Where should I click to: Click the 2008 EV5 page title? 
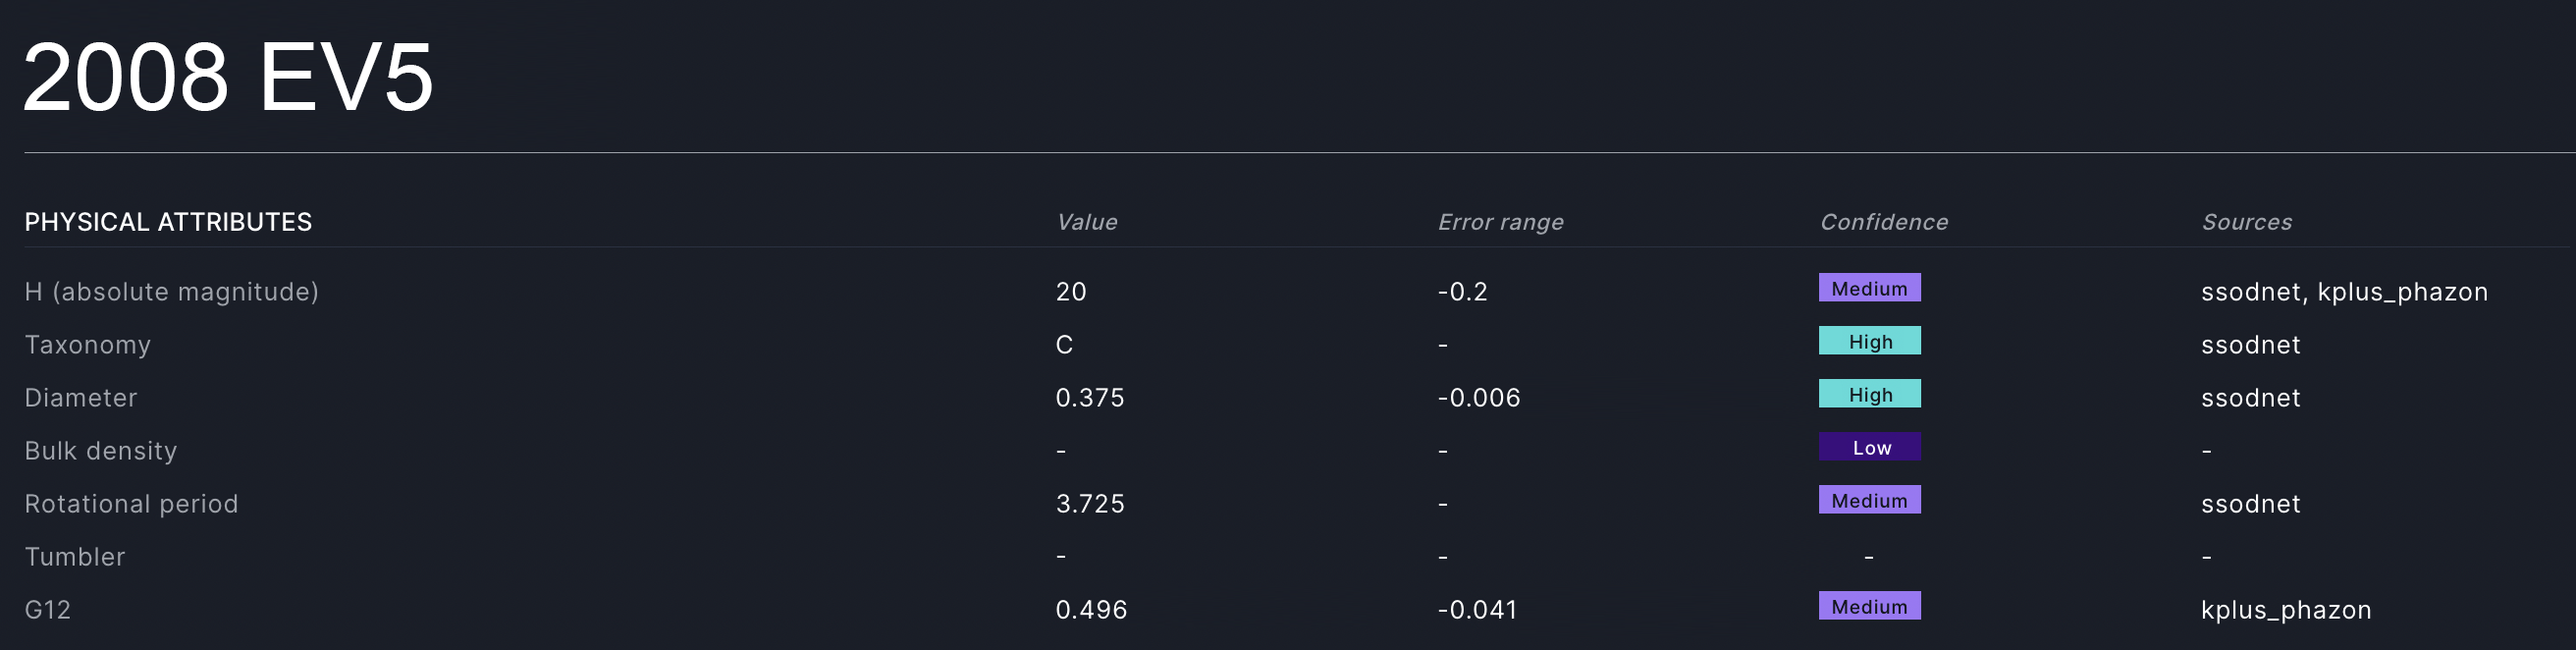click(228, 77)
